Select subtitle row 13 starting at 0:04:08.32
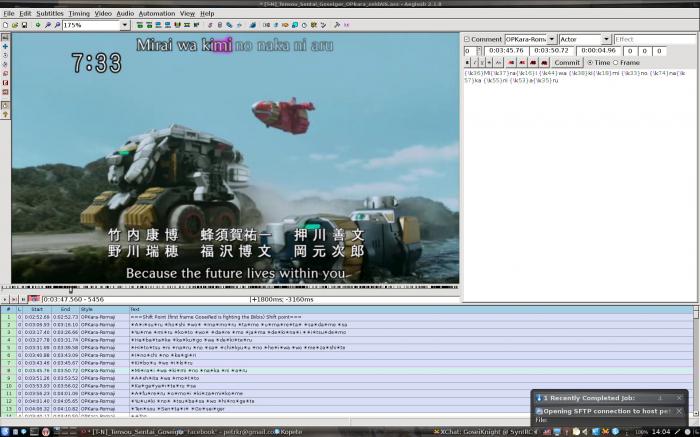This screenshot has width=700, height=437. tap(346, 409)
